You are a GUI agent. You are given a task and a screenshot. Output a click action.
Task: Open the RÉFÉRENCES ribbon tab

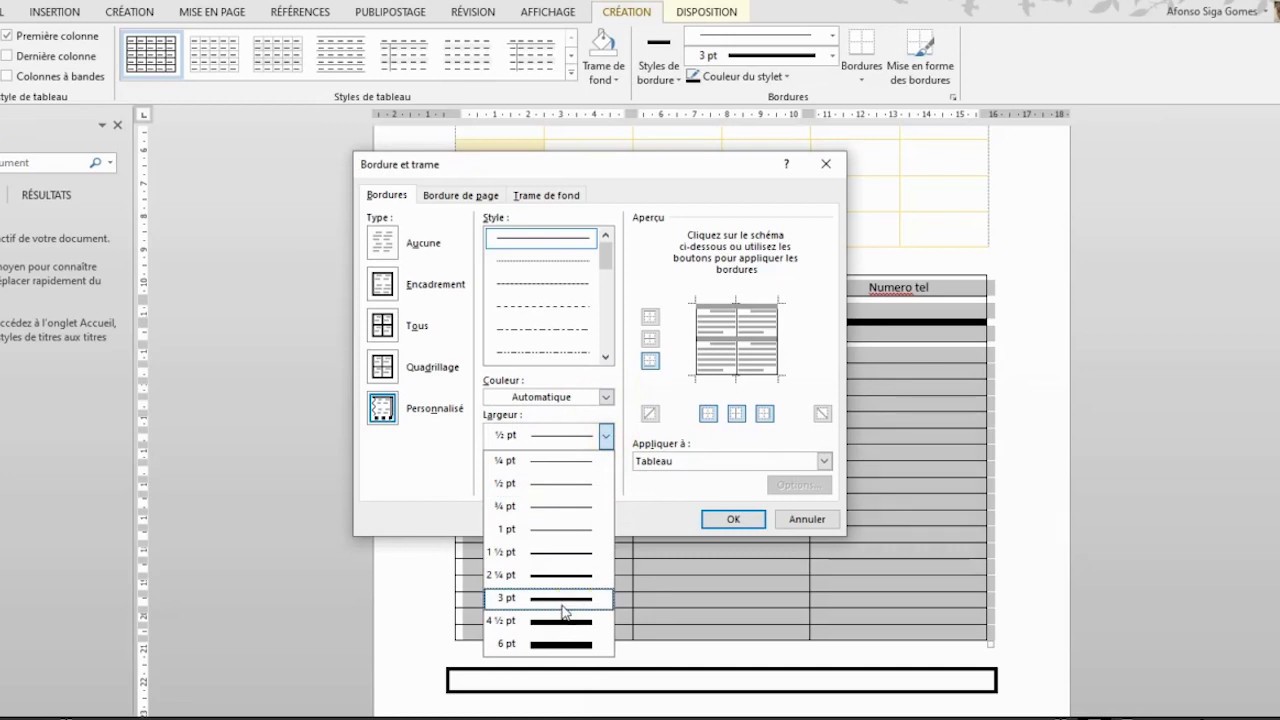pyautogui.click(x=300, y=12)
